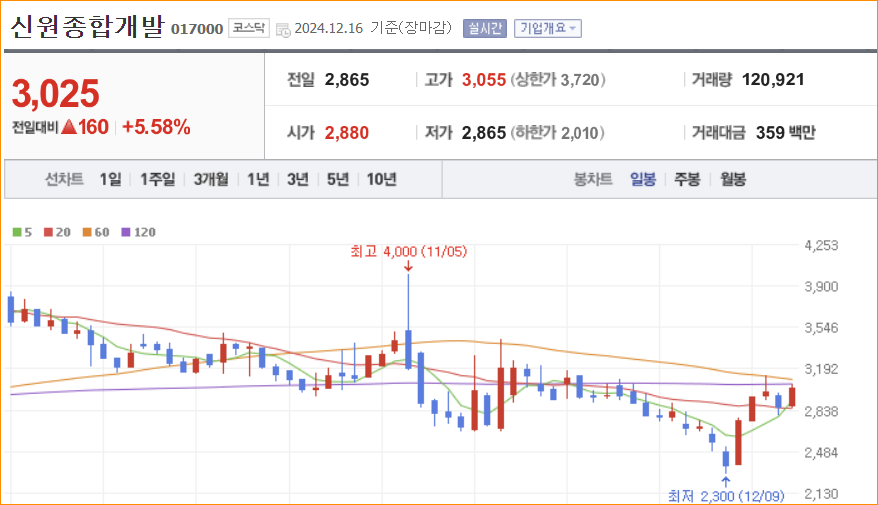Select the 1주일 line chart tab

[157, 179]
